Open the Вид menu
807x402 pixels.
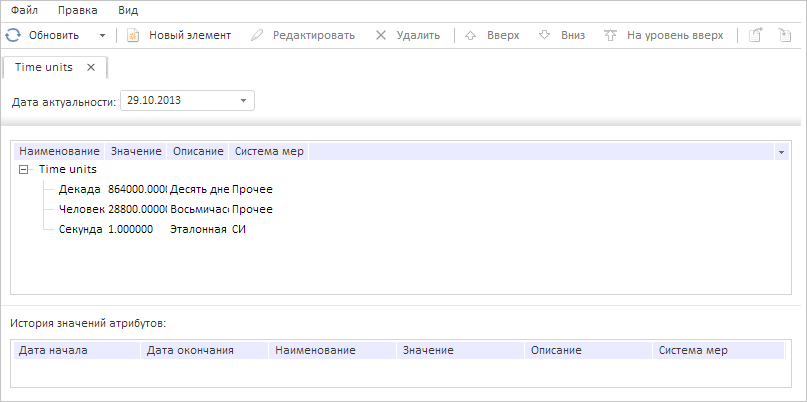(128, 10)
